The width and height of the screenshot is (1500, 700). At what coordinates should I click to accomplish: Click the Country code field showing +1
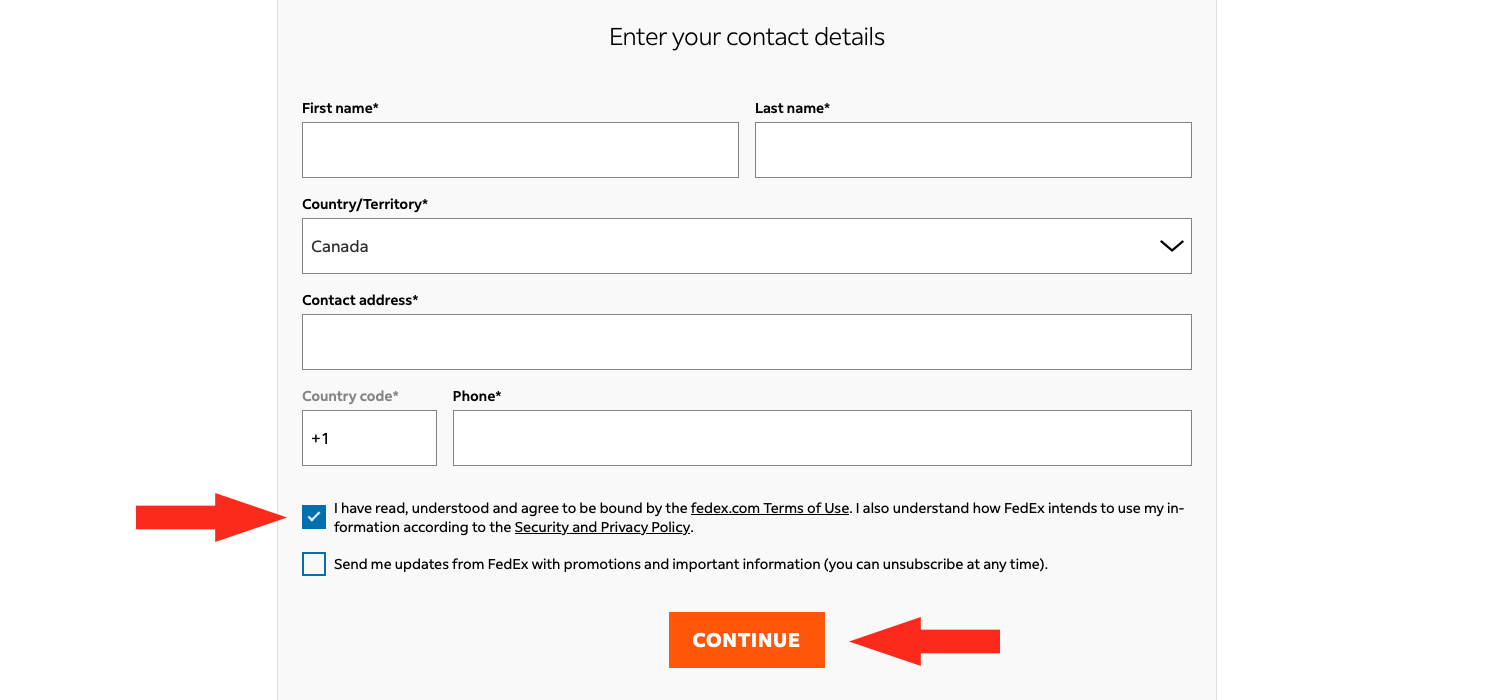(369, 438)
